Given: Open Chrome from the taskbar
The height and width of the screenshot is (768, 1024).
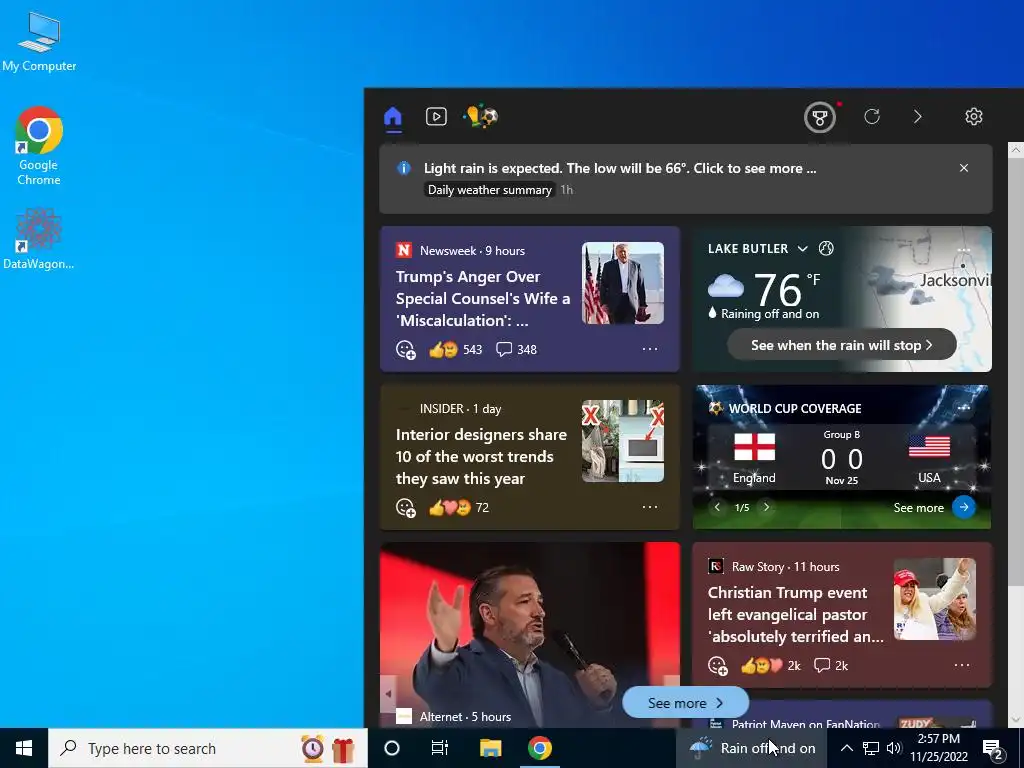Looking at the screenshot, I should 539,748.
